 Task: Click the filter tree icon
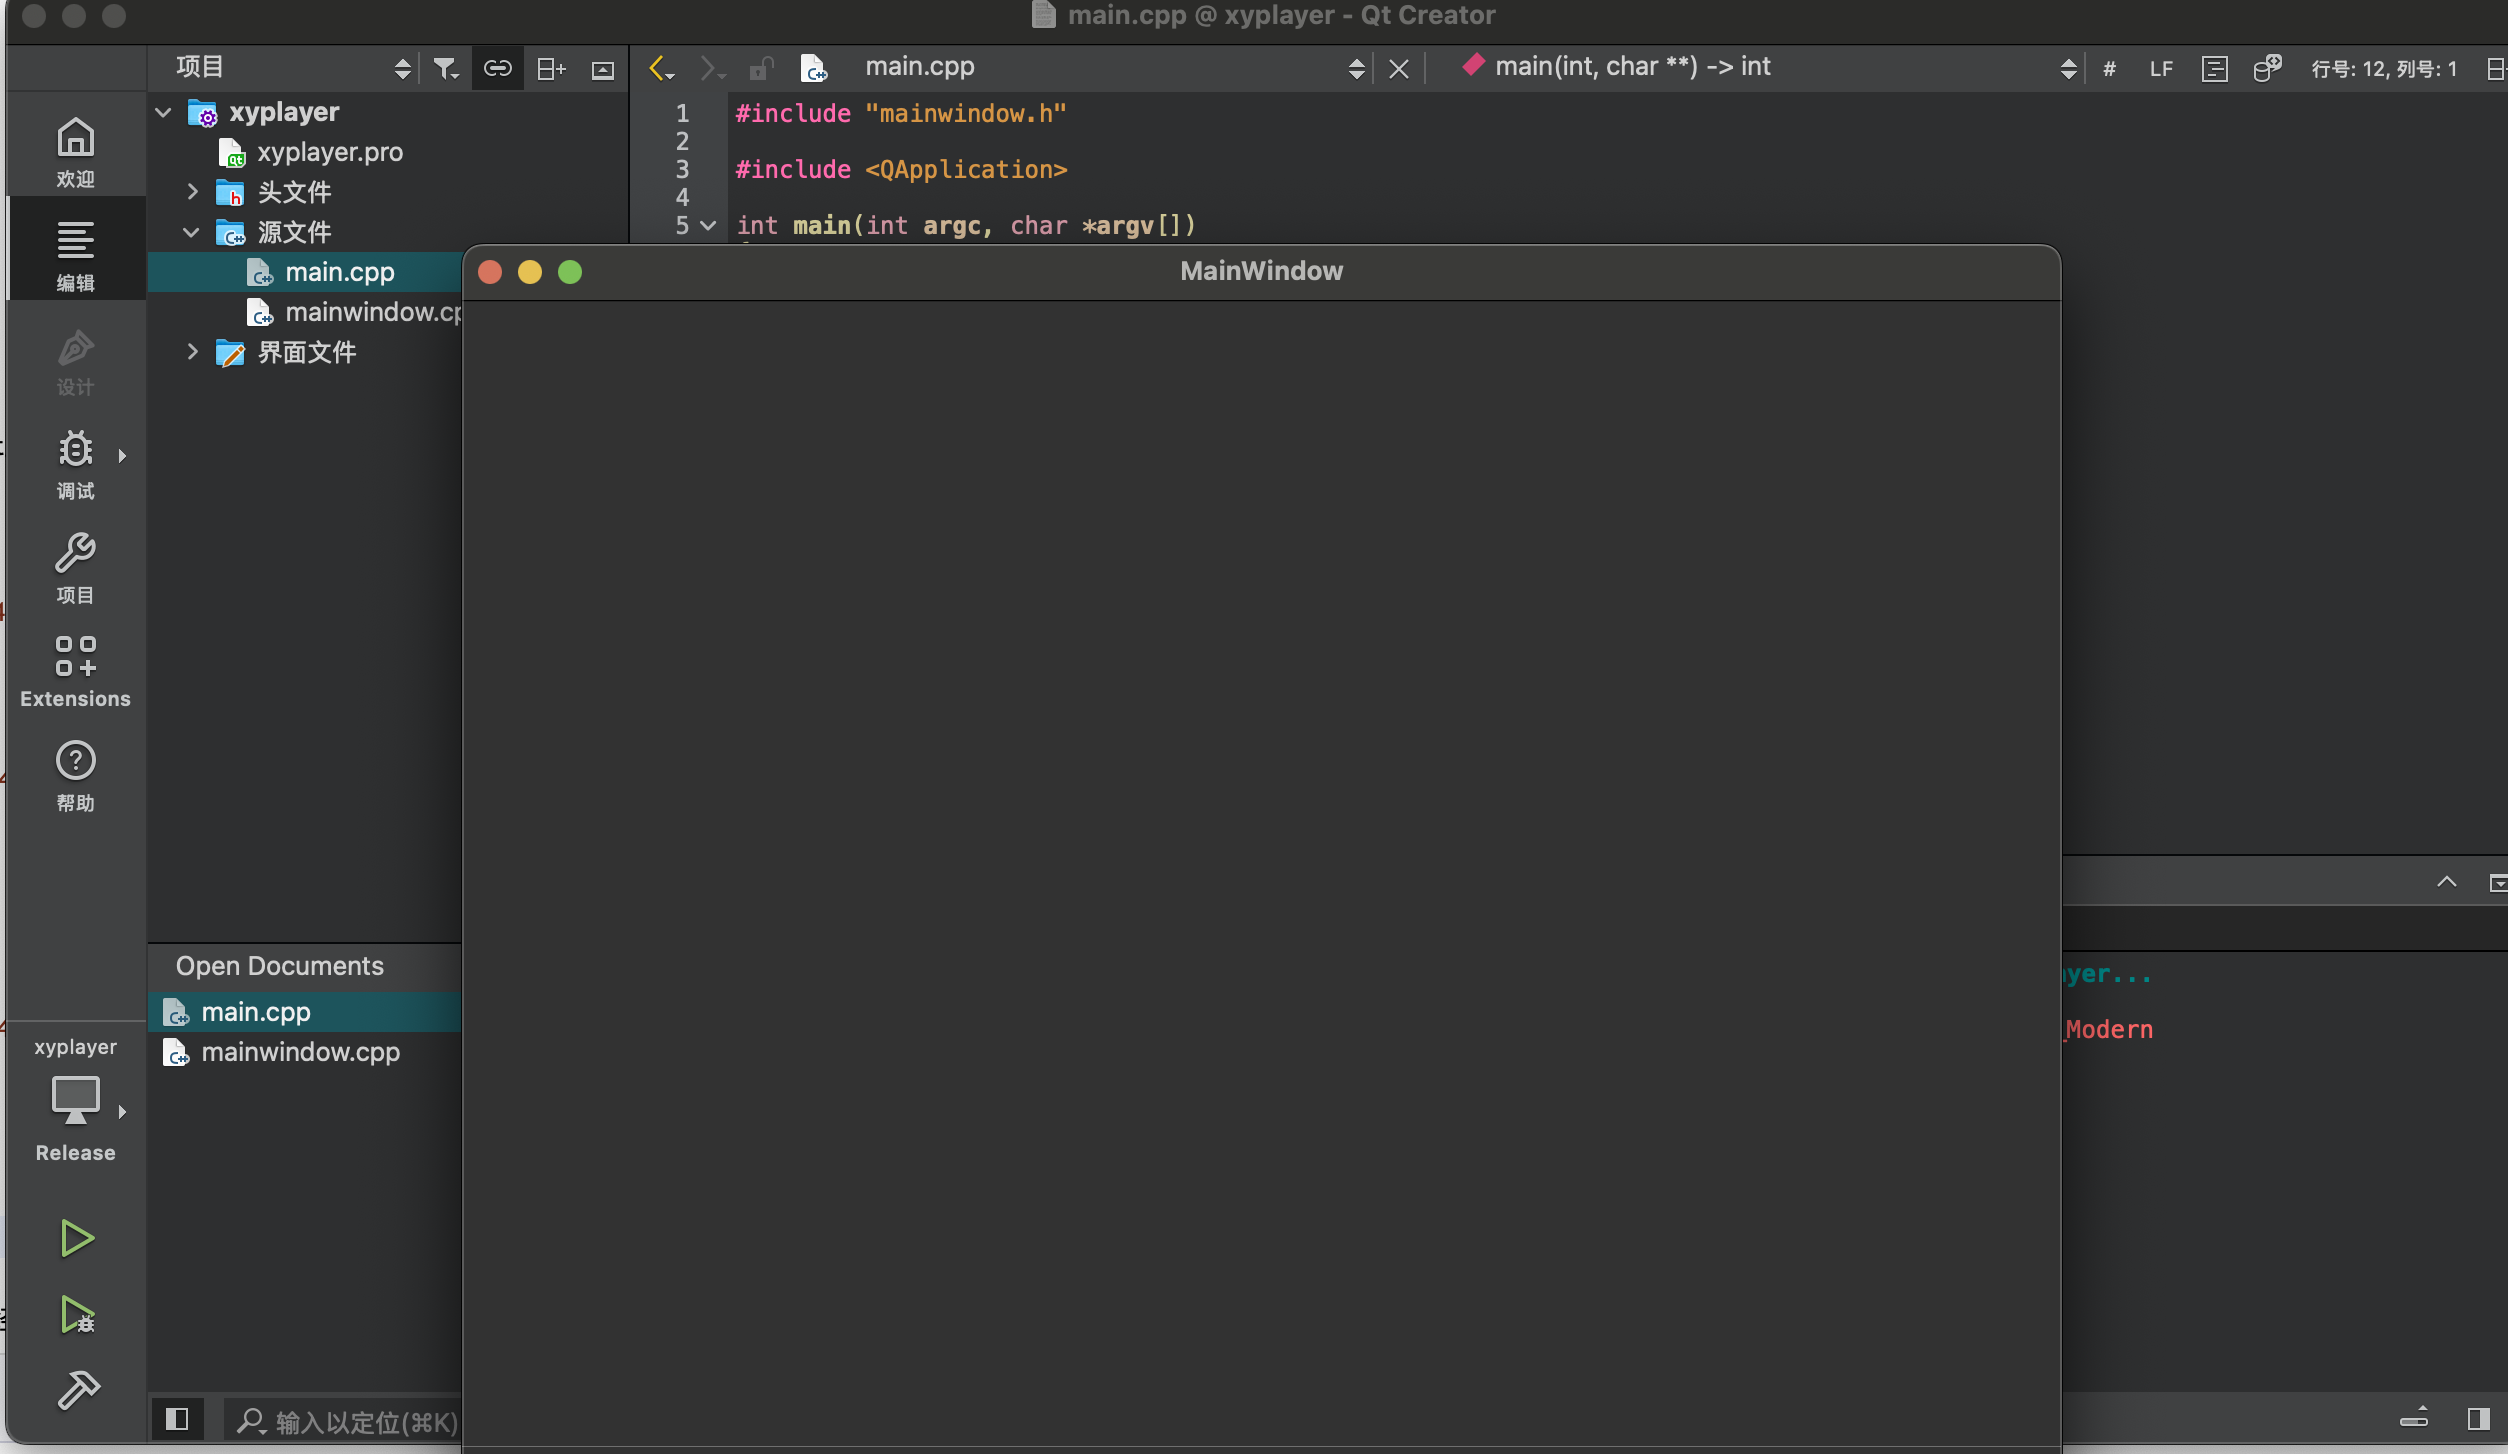(x=445, y=68)
